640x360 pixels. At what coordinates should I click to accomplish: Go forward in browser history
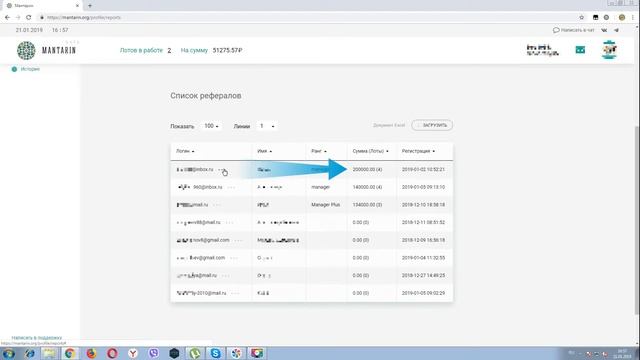pyautogui.click(x=18, y=18)
